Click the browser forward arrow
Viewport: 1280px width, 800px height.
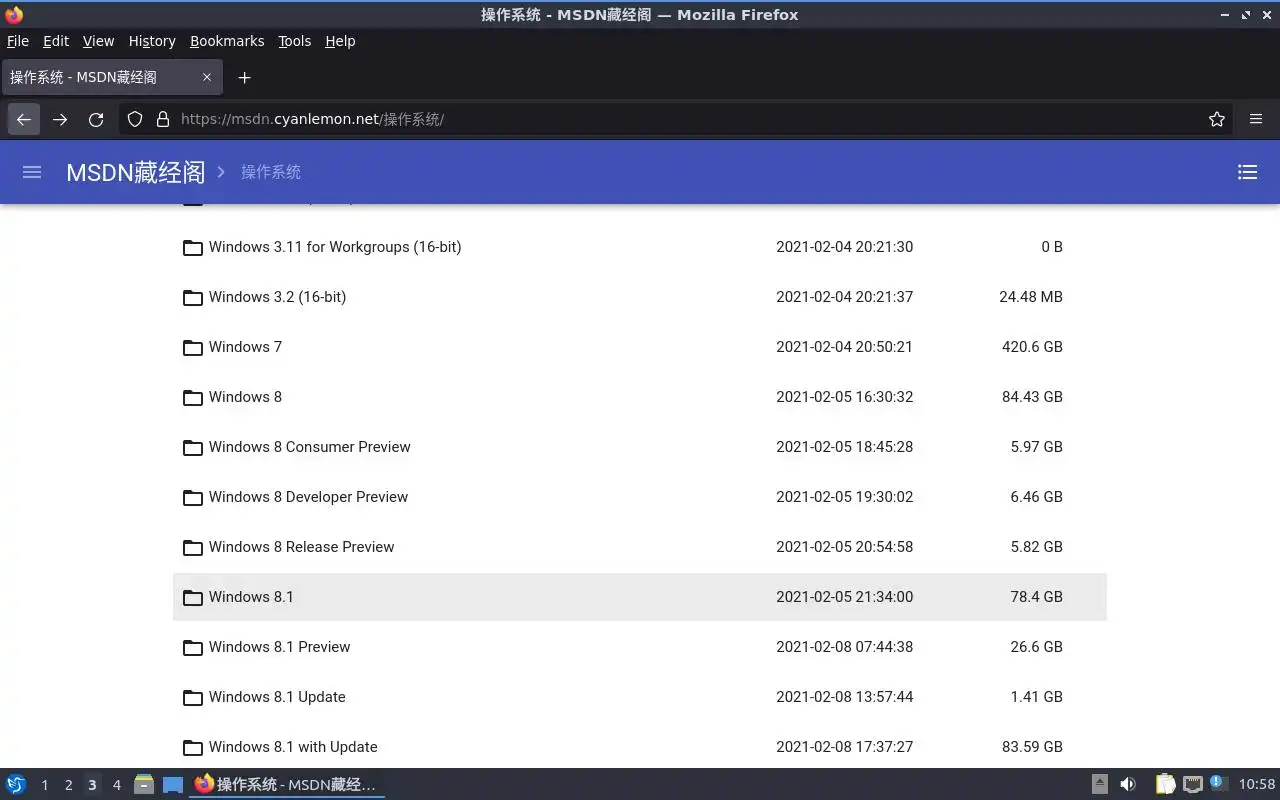tap(60, 119)
